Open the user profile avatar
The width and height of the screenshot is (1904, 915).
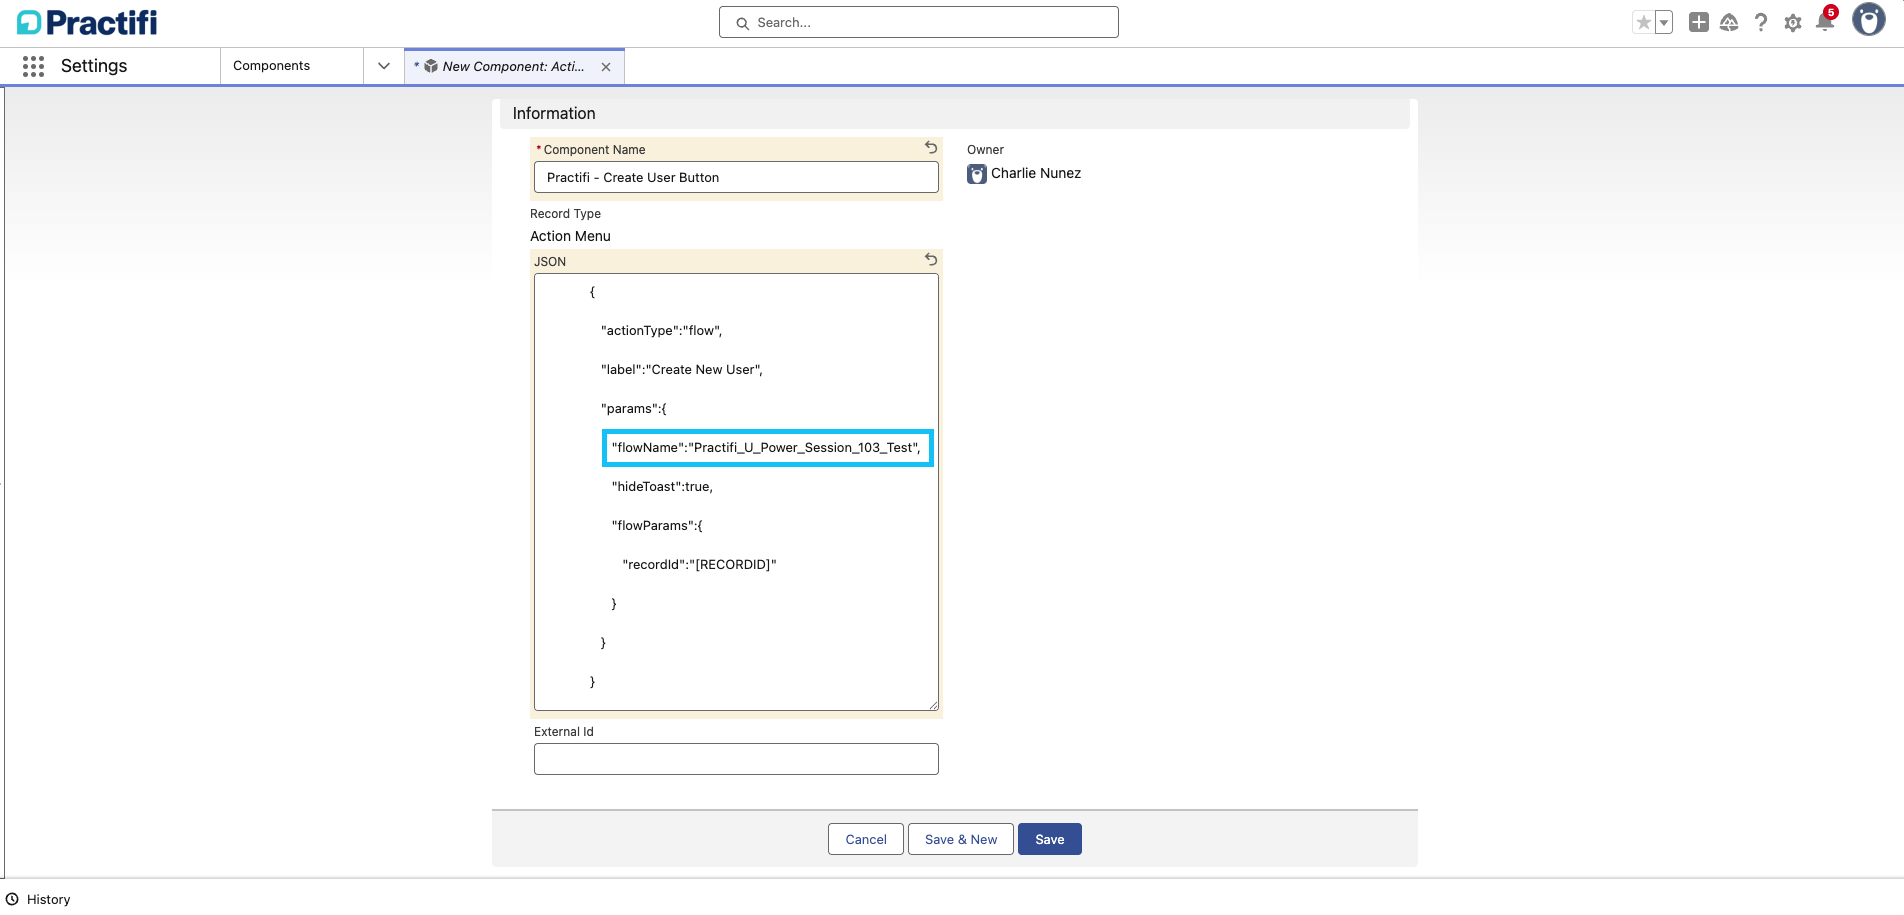[x=1868, y=20]
